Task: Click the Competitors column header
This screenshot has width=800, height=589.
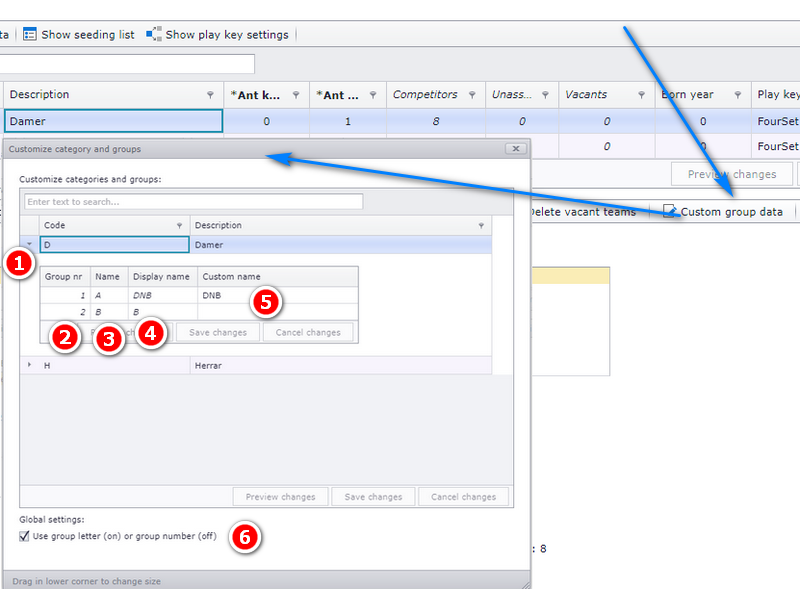Action: click(436, 94)
